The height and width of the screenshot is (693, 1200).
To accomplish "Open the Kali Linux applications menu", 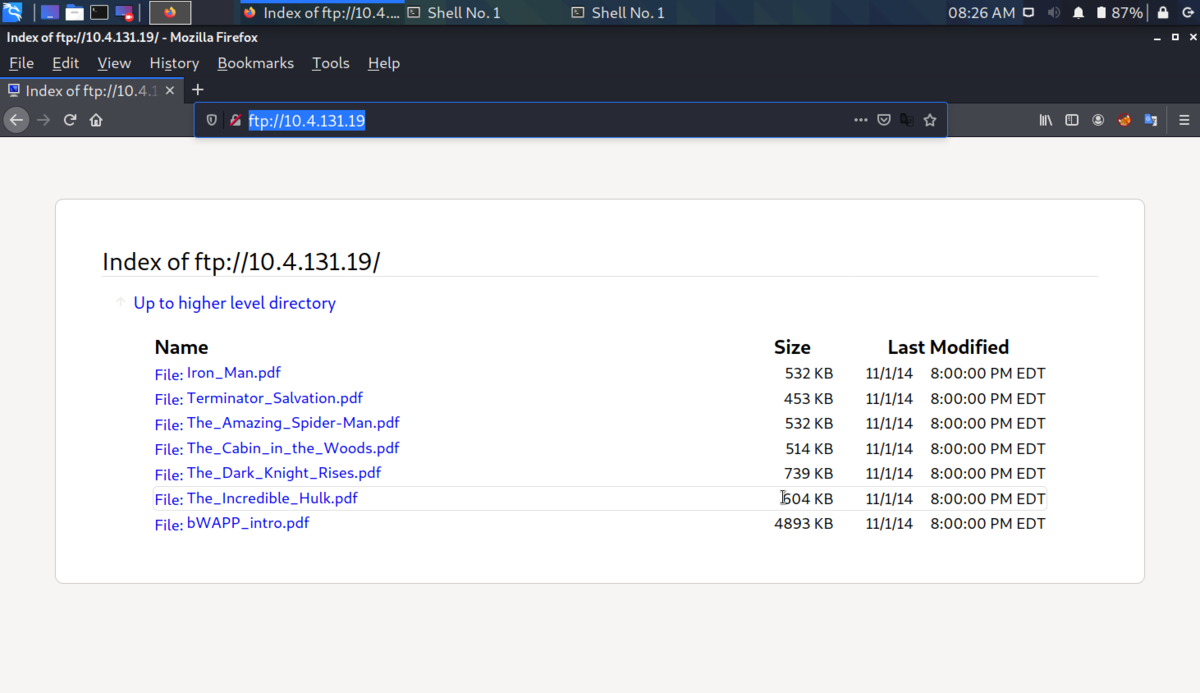I will [x=13, y=13].
